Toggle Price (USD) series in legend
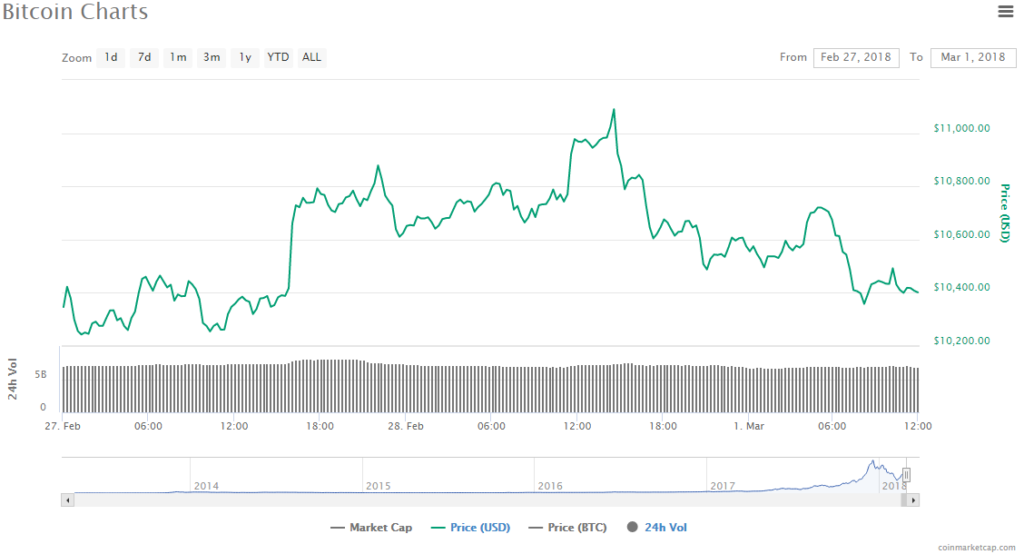The image size is (1024, 554). (x=468, y=527)
